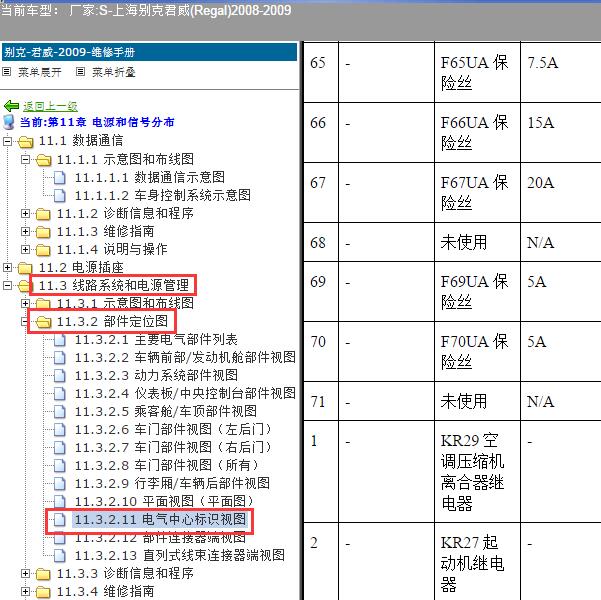Expand the 11.3.4 维修指南 node
Image resolution: width=601 pixels, height=600 pixels.
click(25, 591)
